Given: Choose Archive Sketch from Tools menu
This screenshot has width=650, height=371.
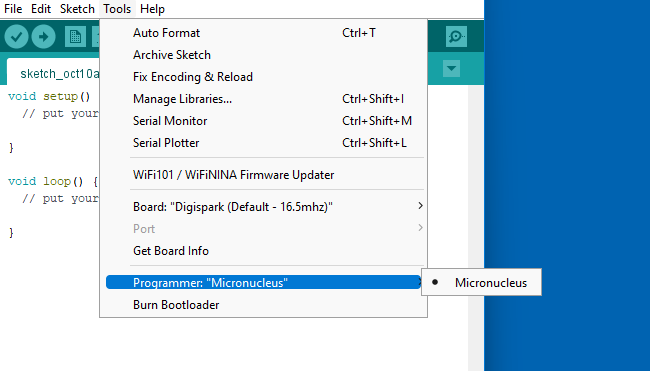Looking at the screenshot, I should click(x=264, y=55).
